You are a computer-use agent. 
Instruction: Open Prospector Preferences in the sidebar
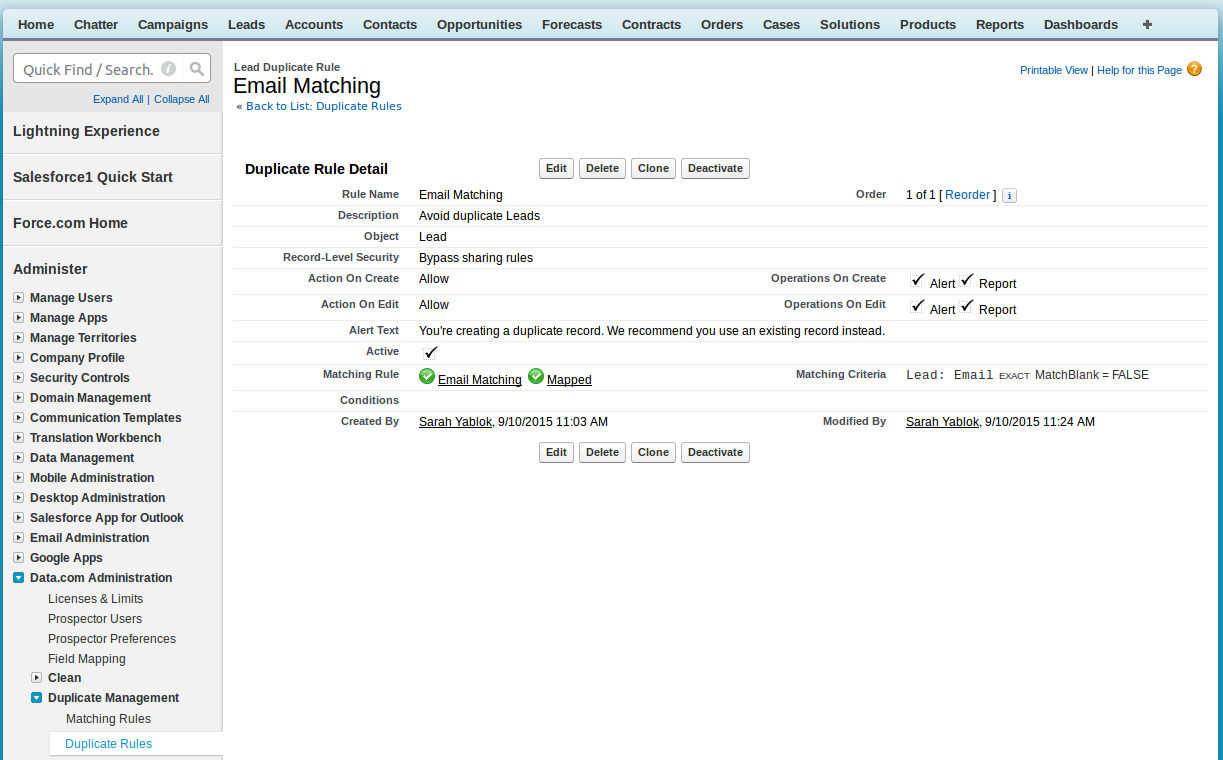(x=112, y=639)
